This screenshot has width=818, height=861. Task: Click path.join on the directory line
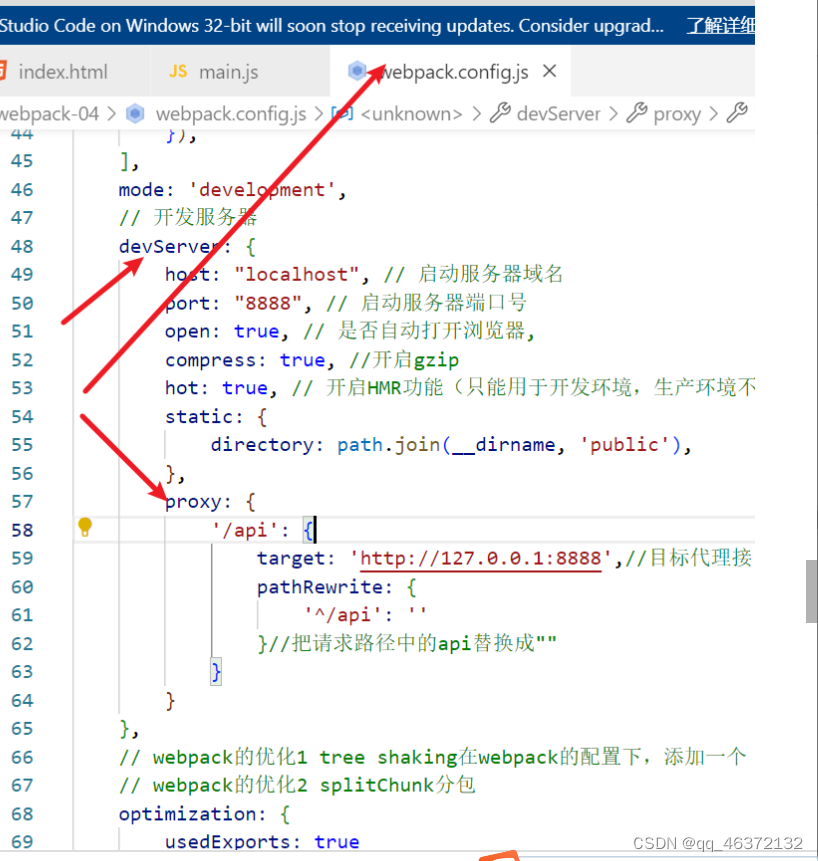(x=389, y=444)
